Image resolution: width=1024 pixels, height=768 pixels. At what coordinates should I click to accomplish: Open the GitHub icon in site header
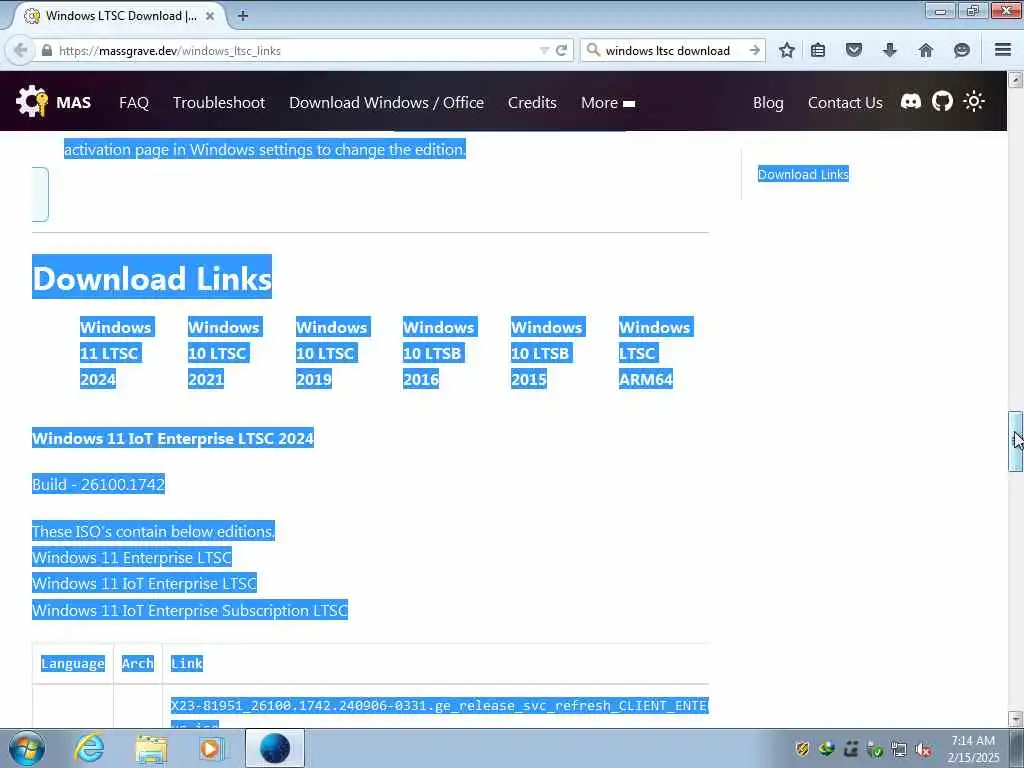(942, 102)
